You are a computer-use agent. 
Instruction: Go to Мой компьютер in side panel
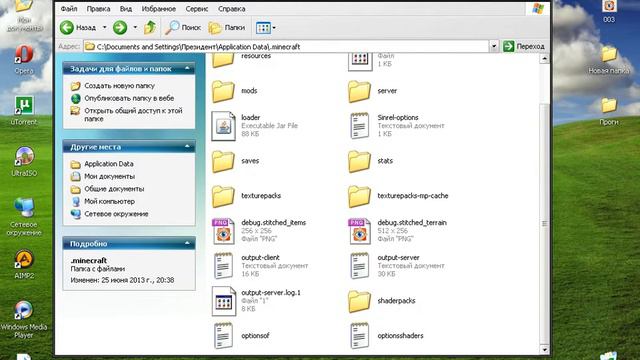click(109, 201)
